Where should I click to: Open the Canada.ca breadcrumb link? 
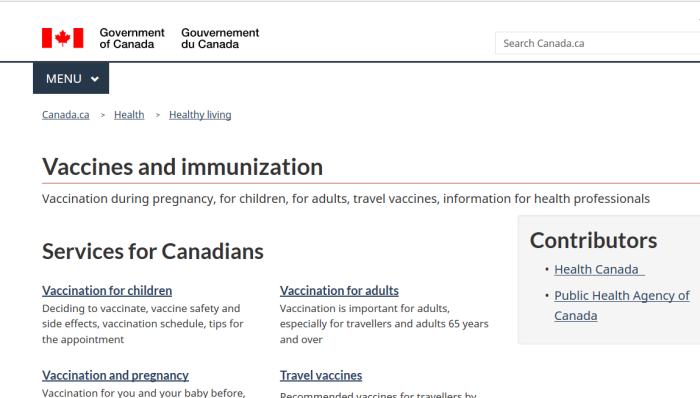point(66,115)
